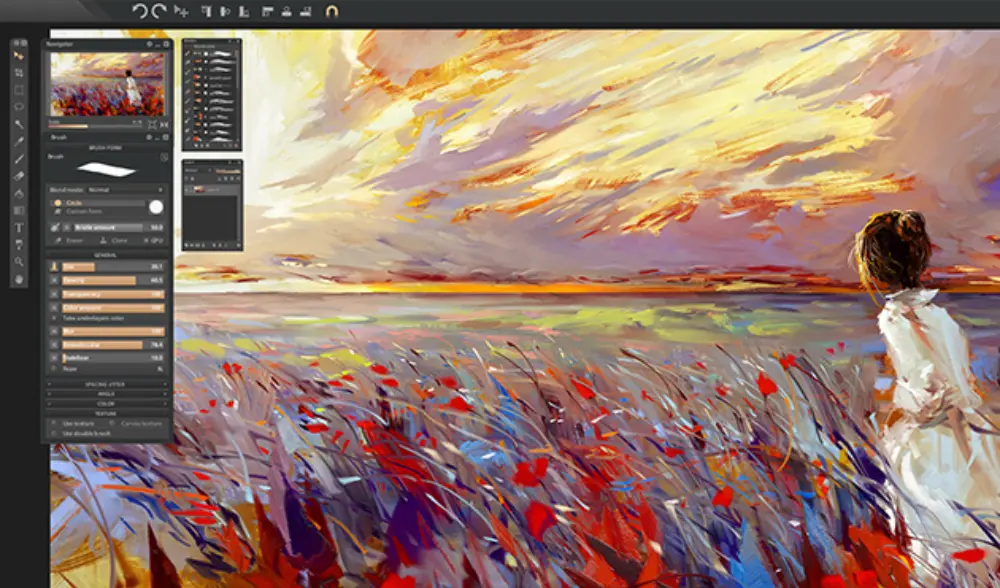Toggle Take underlayers color option
The height and width of the screenshot is (588, 1000).
tap(55, 318)
